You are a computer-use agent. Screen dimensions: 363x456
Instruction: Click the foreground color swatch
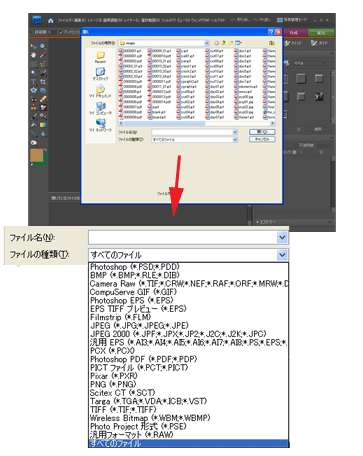36,155
